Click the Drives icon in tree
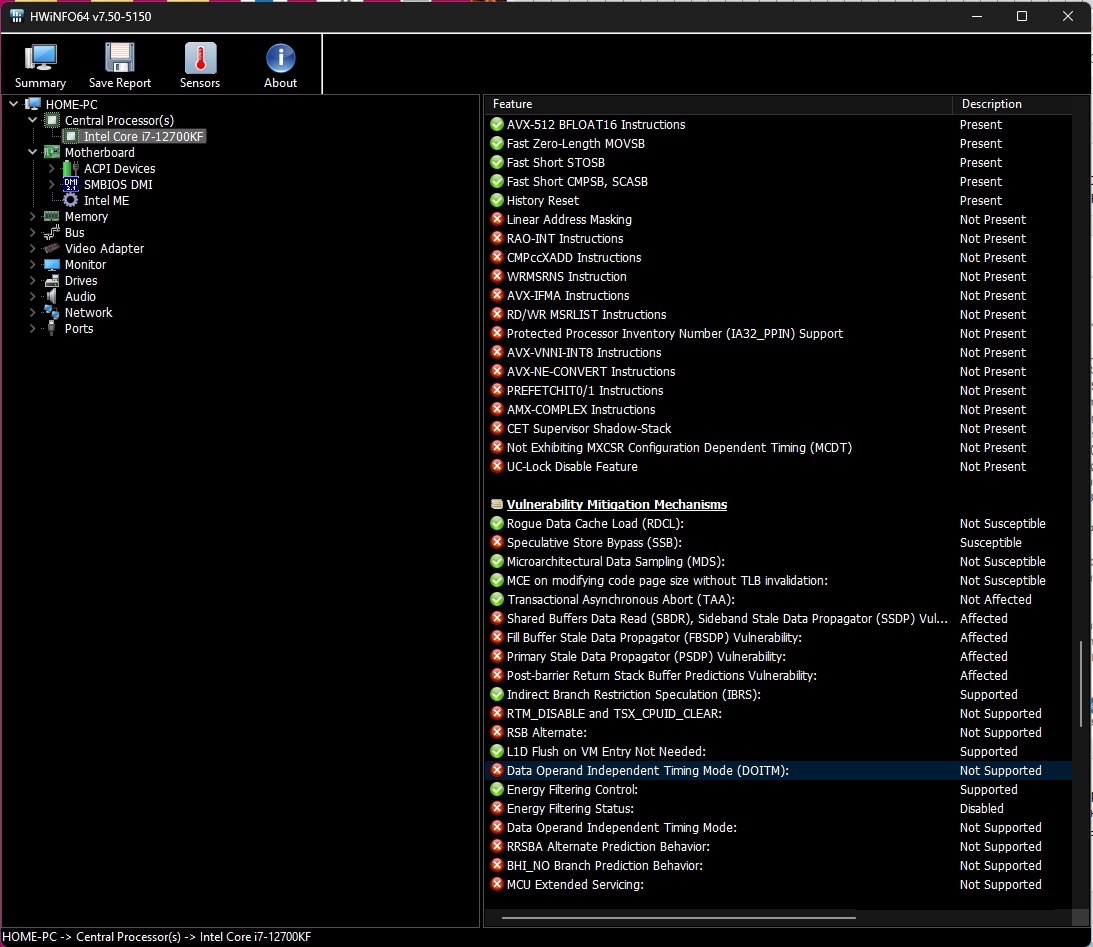1093x947 pixels. coord(52,281)
